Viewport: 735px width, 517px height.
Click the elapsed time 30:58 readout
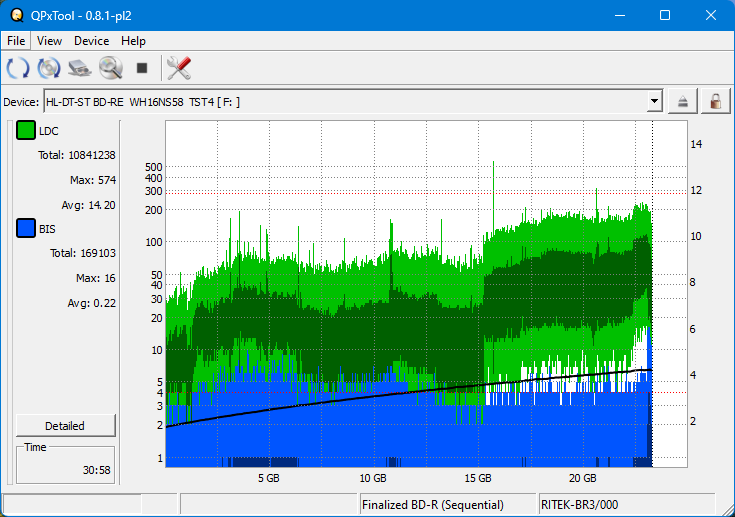pyautogui.click(x=97, y=470)
